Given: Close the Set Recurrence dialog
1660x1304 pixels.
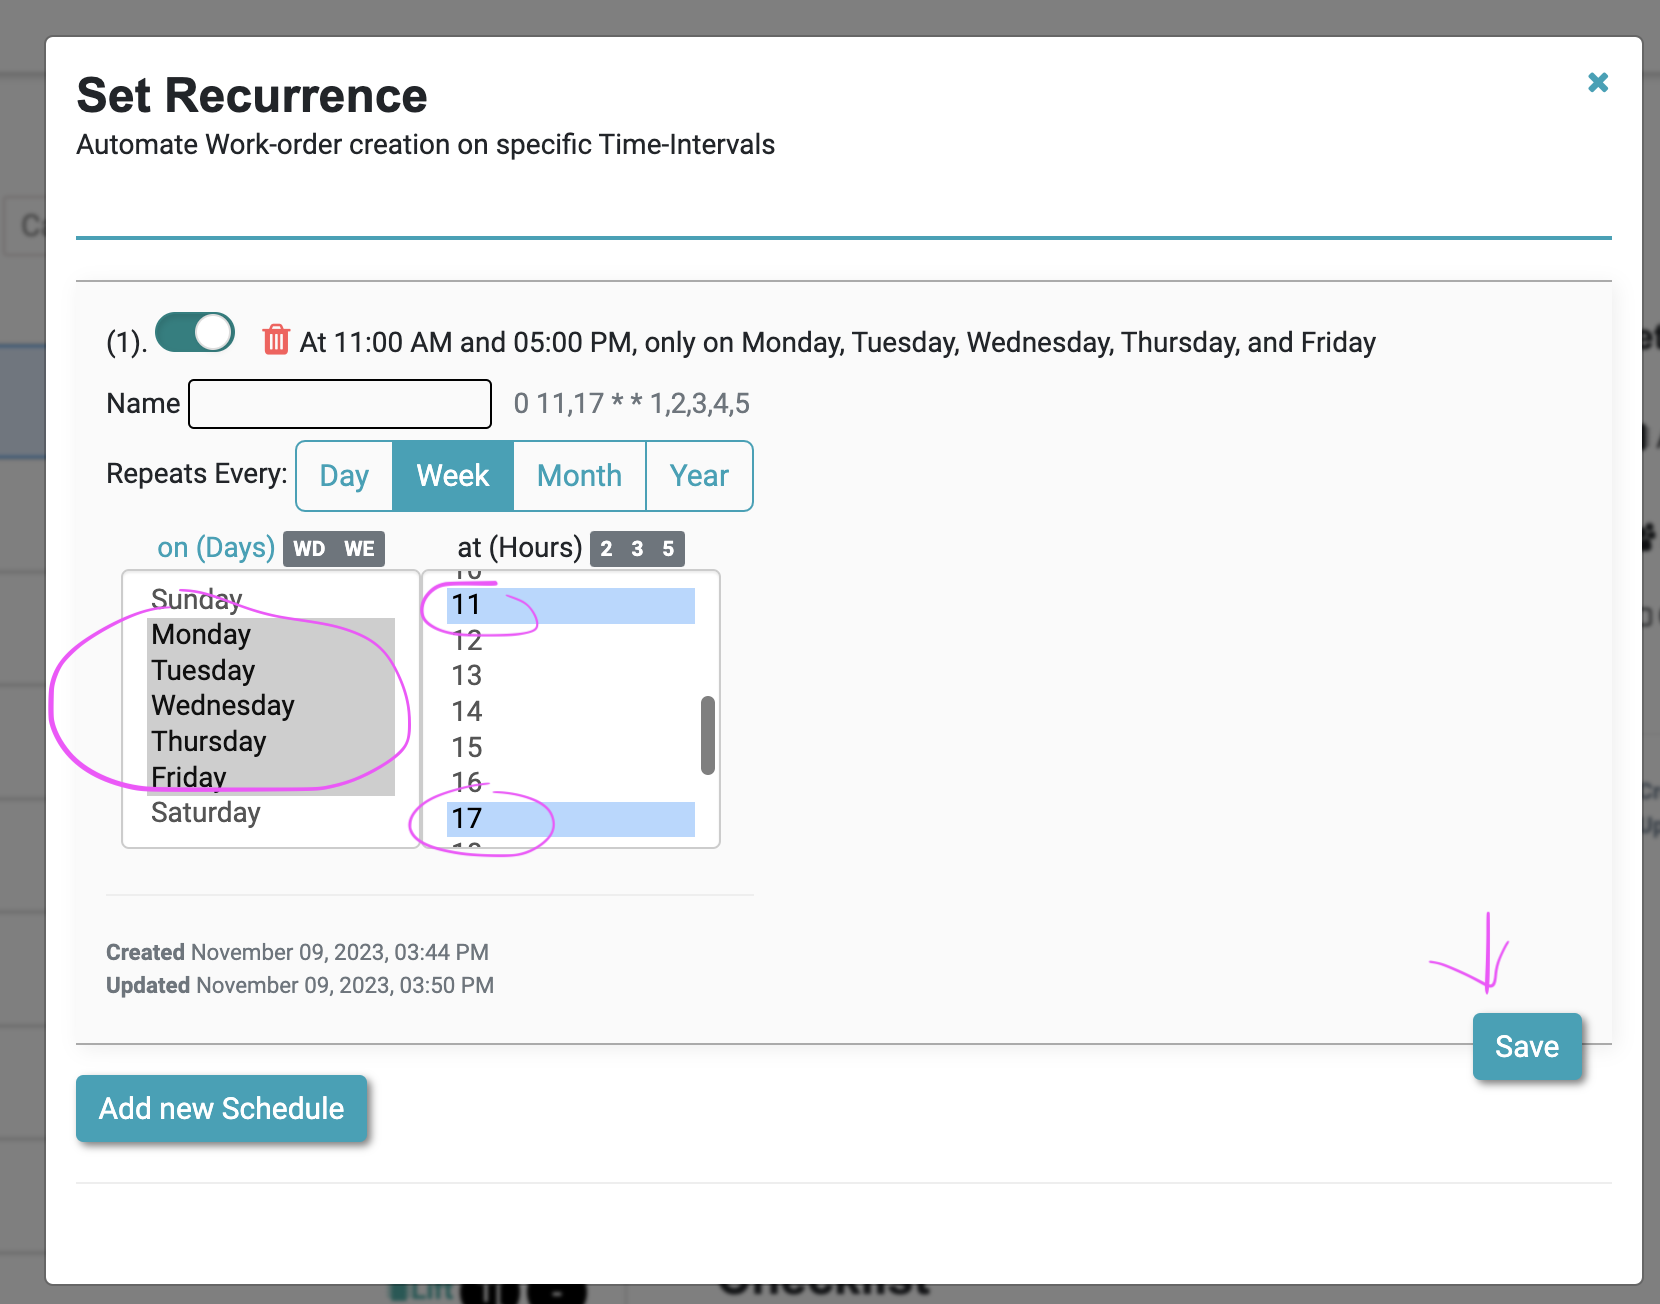Looking at the screenshot, I should pyautogui.click(x=1597, y=83).
